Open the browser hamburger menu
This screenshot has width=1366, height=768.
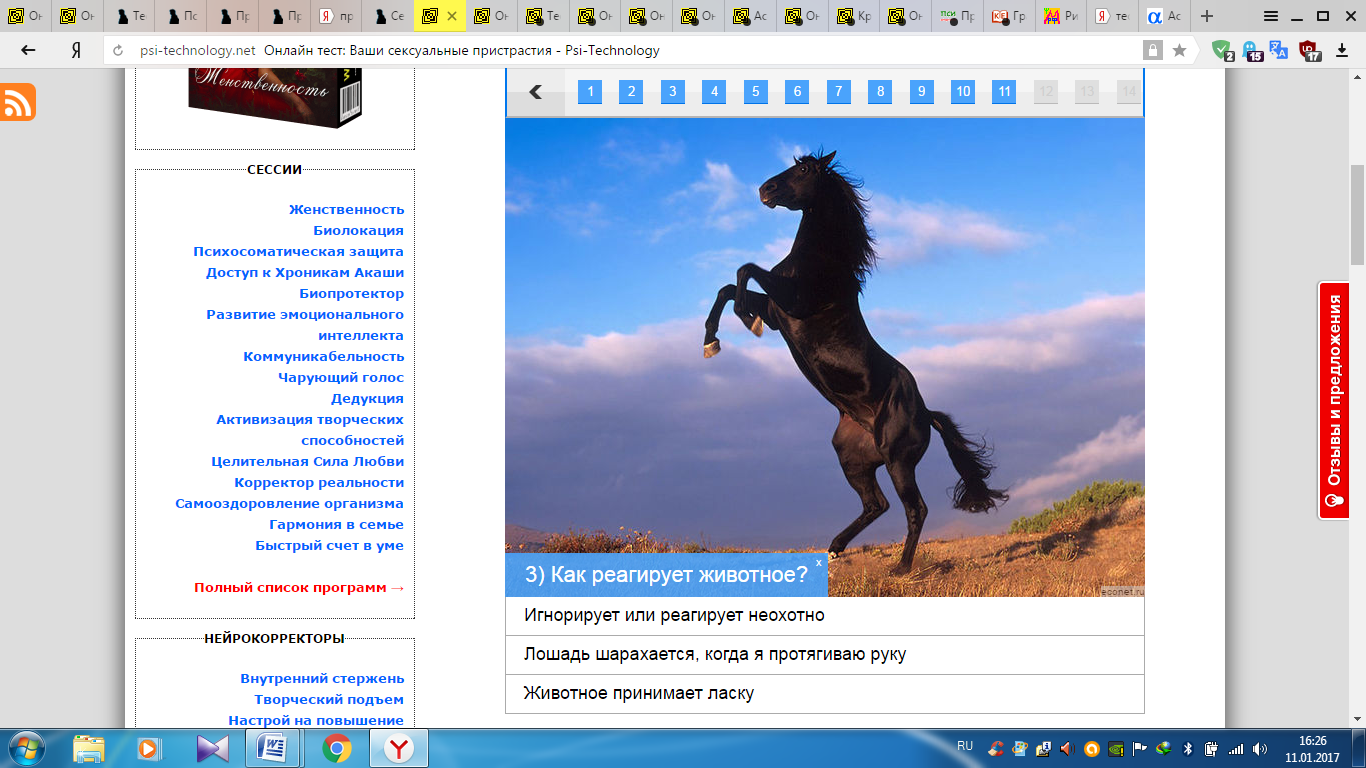(1270, 16)
